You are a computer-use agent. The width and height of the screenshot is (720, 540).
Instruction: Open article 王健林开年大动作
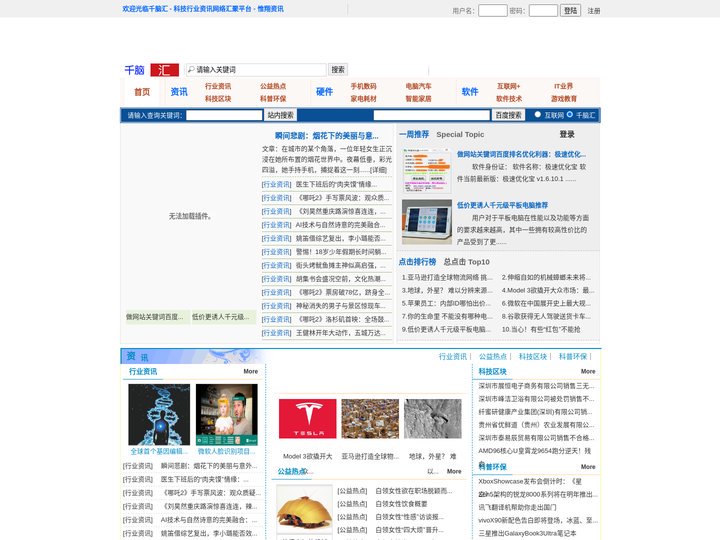341,333
